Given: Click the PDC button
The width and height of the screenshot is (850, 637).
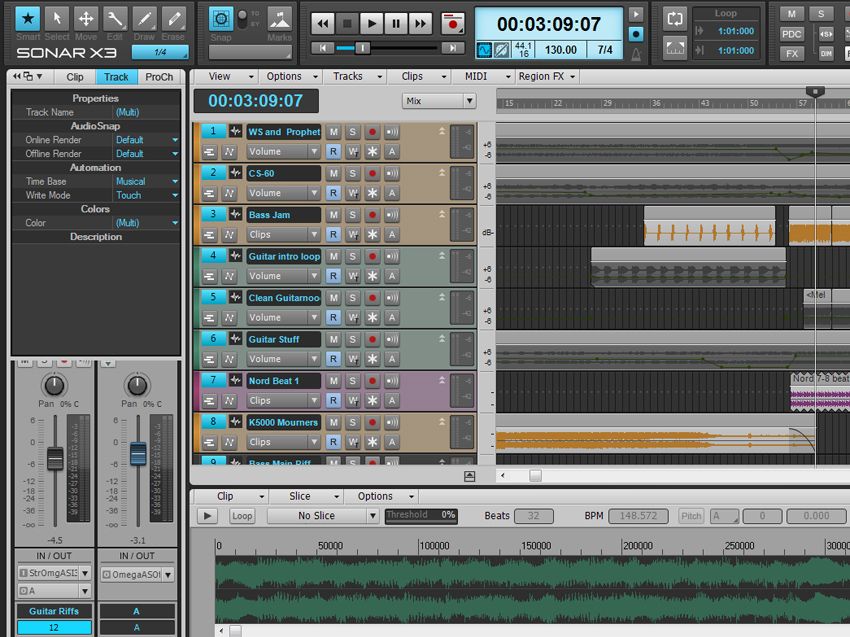Looking at the screenshot, I should pos(791,34).
